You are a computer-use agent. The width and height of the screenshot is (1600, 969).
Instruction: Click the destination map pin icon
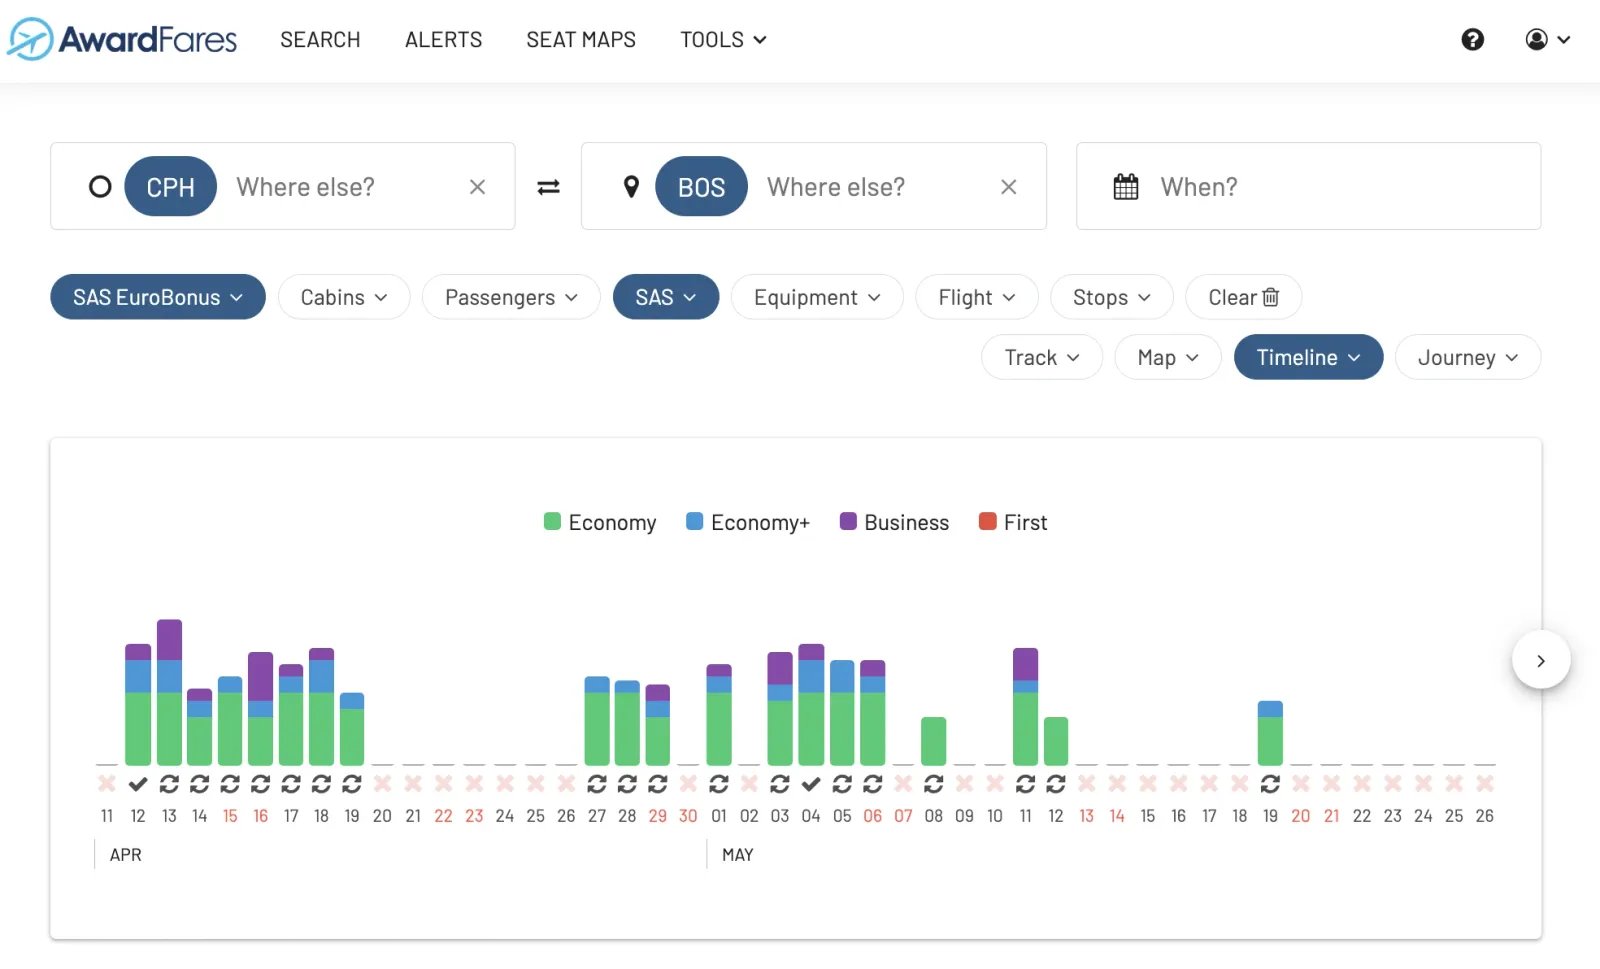631,187
